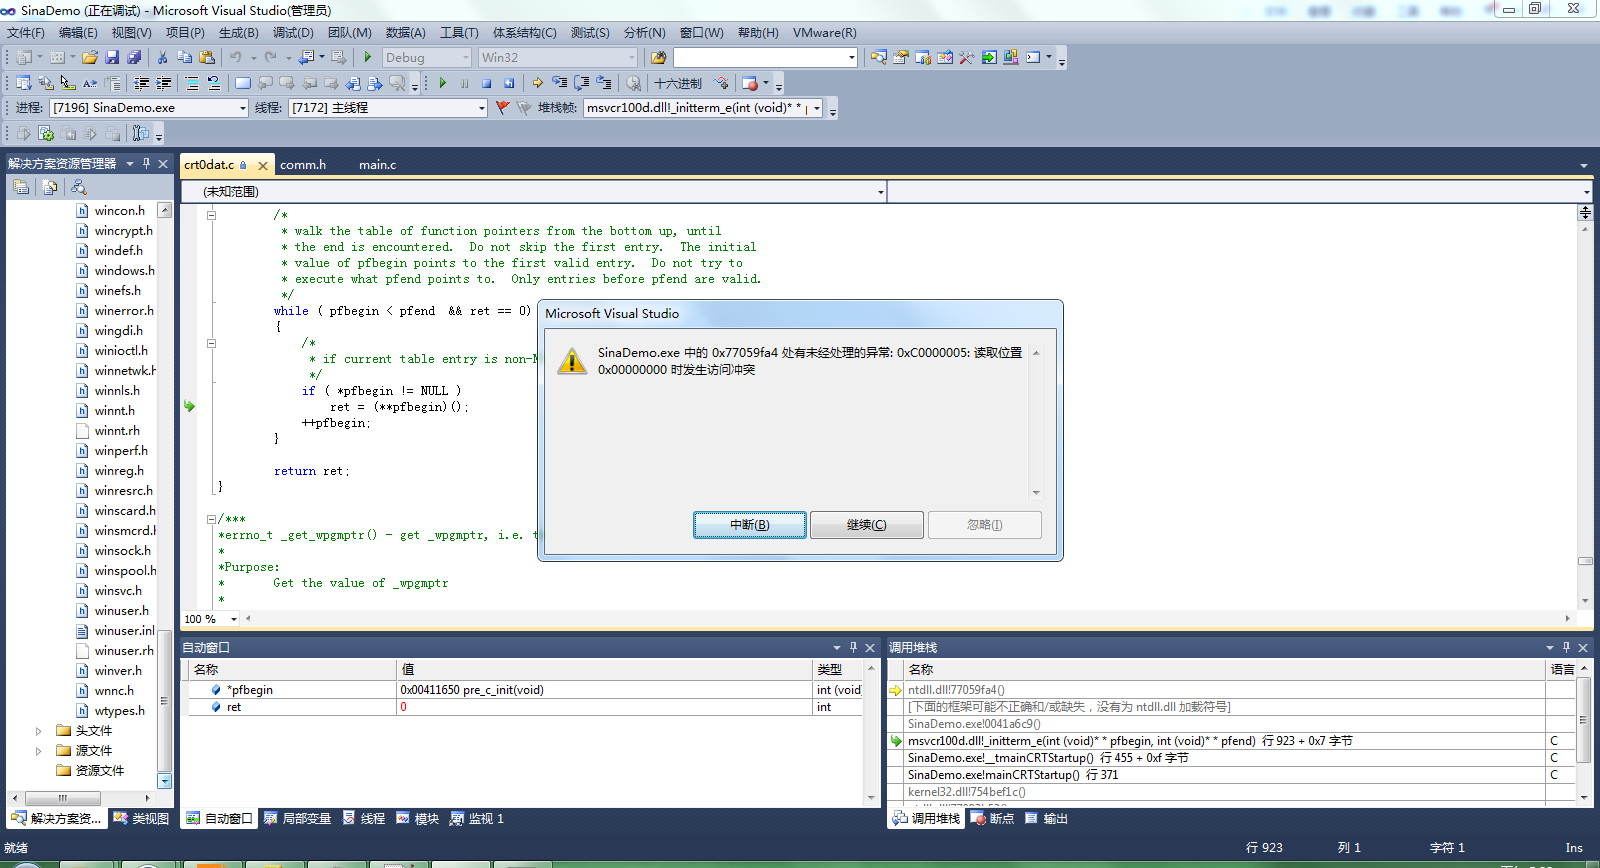Click the Step Over icon
The image size is (1600, 868).
pos(582,84)
